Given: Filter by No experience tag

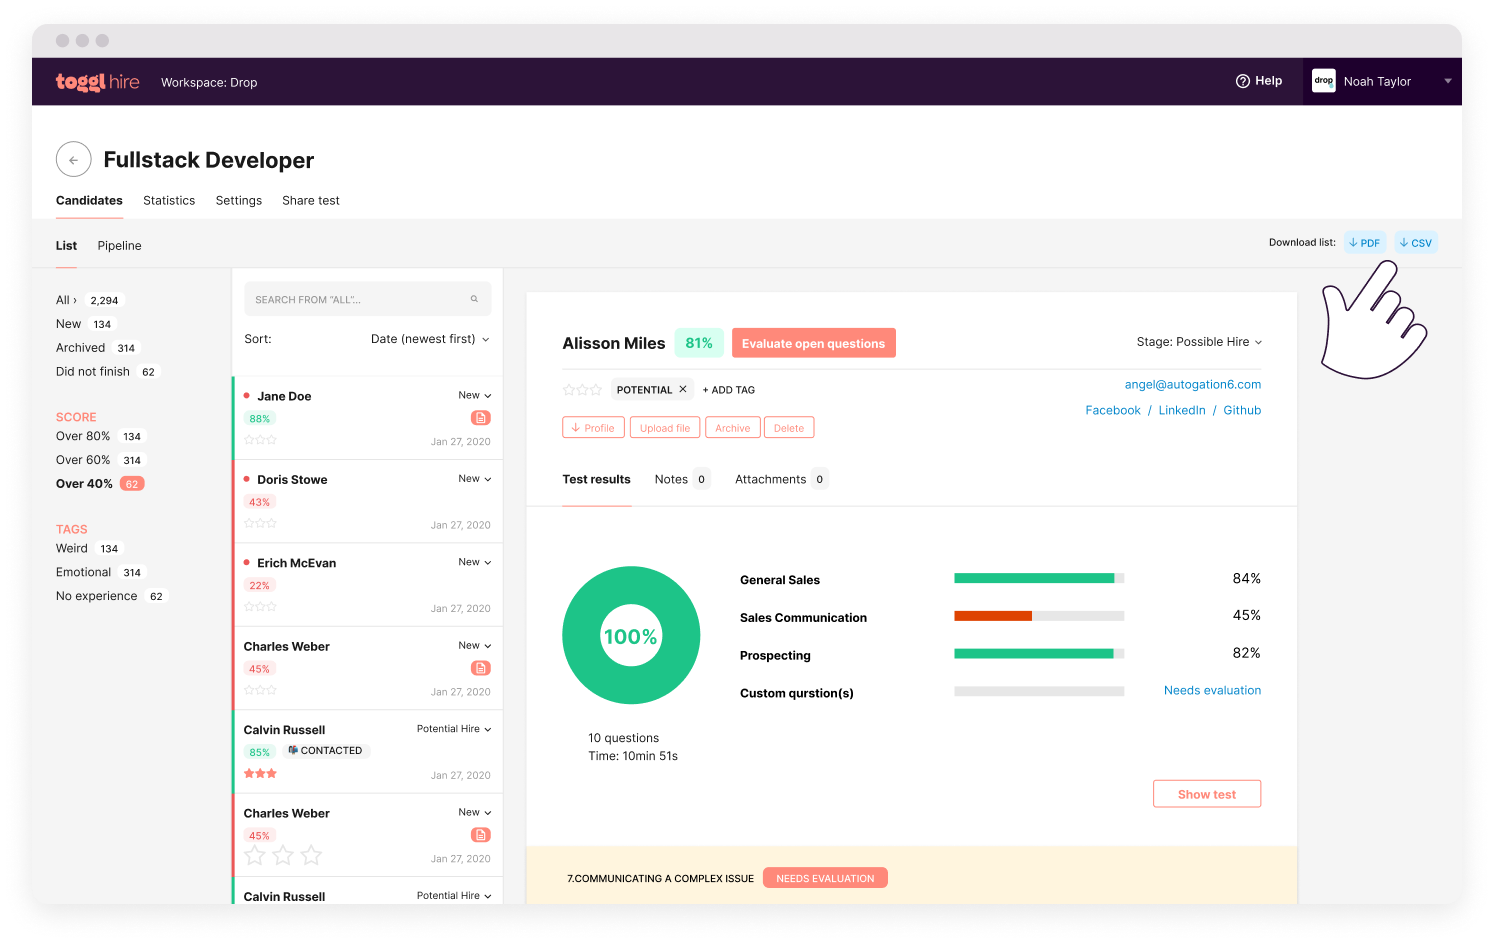Looking at the screenshot, I should (112, 596).
